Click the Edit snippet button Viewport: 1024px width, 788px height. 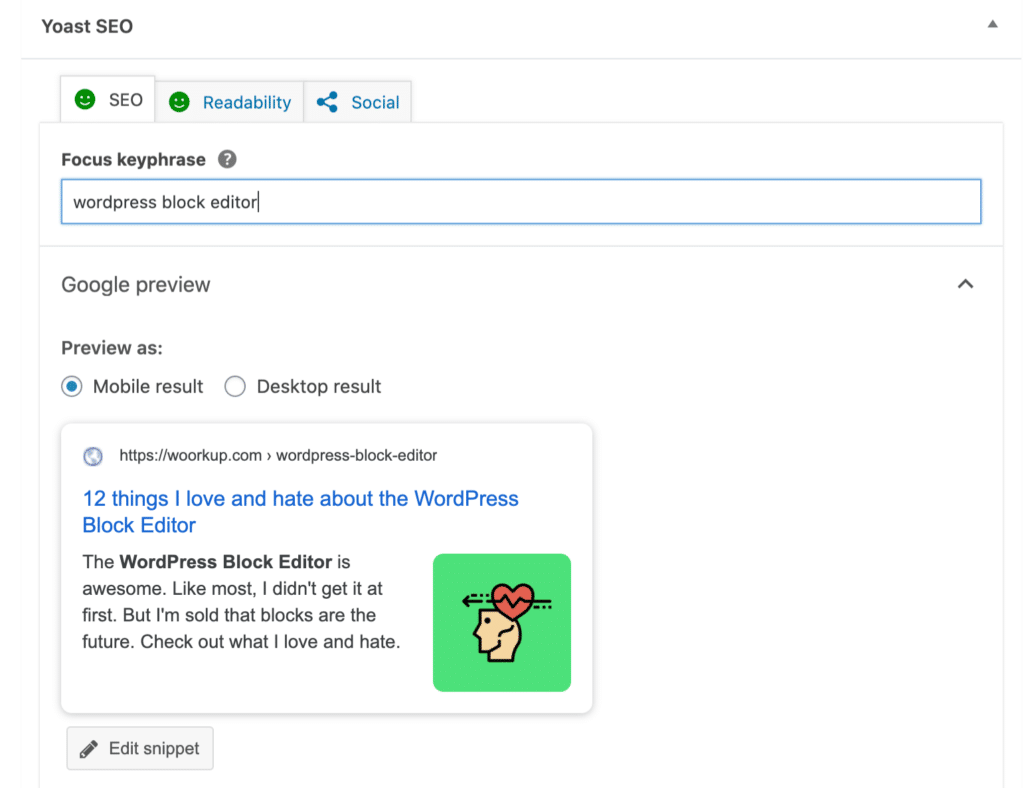tap(140, 748)
